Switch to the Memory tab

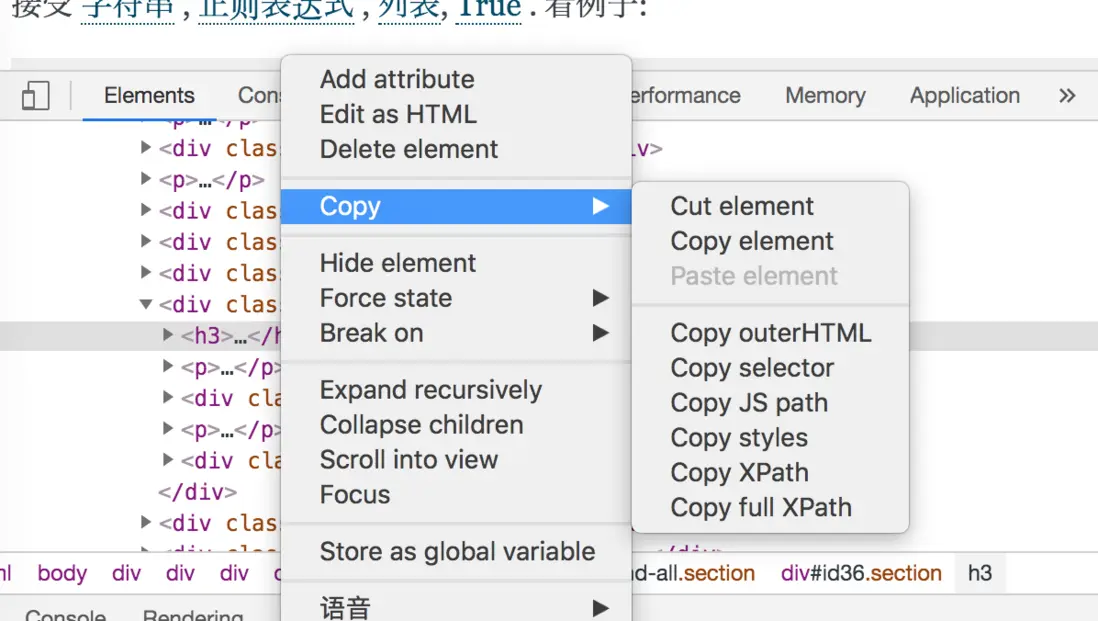tap(825, 96)
